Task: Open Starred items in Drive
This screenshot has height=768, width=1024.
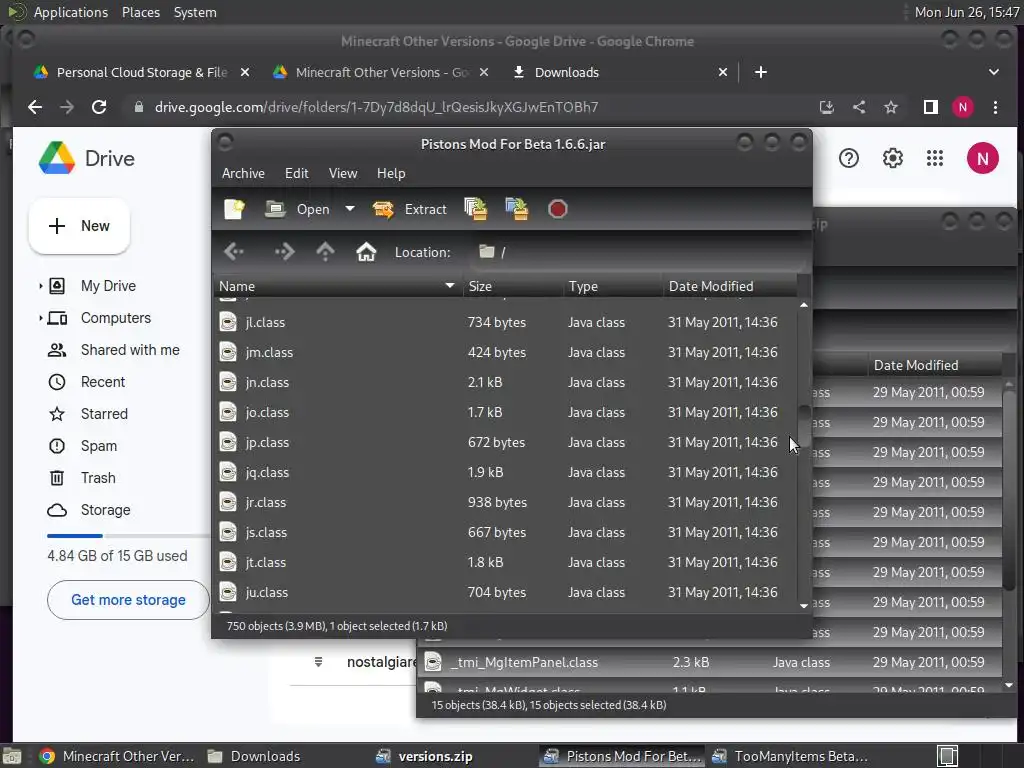Action: point(104,414)
